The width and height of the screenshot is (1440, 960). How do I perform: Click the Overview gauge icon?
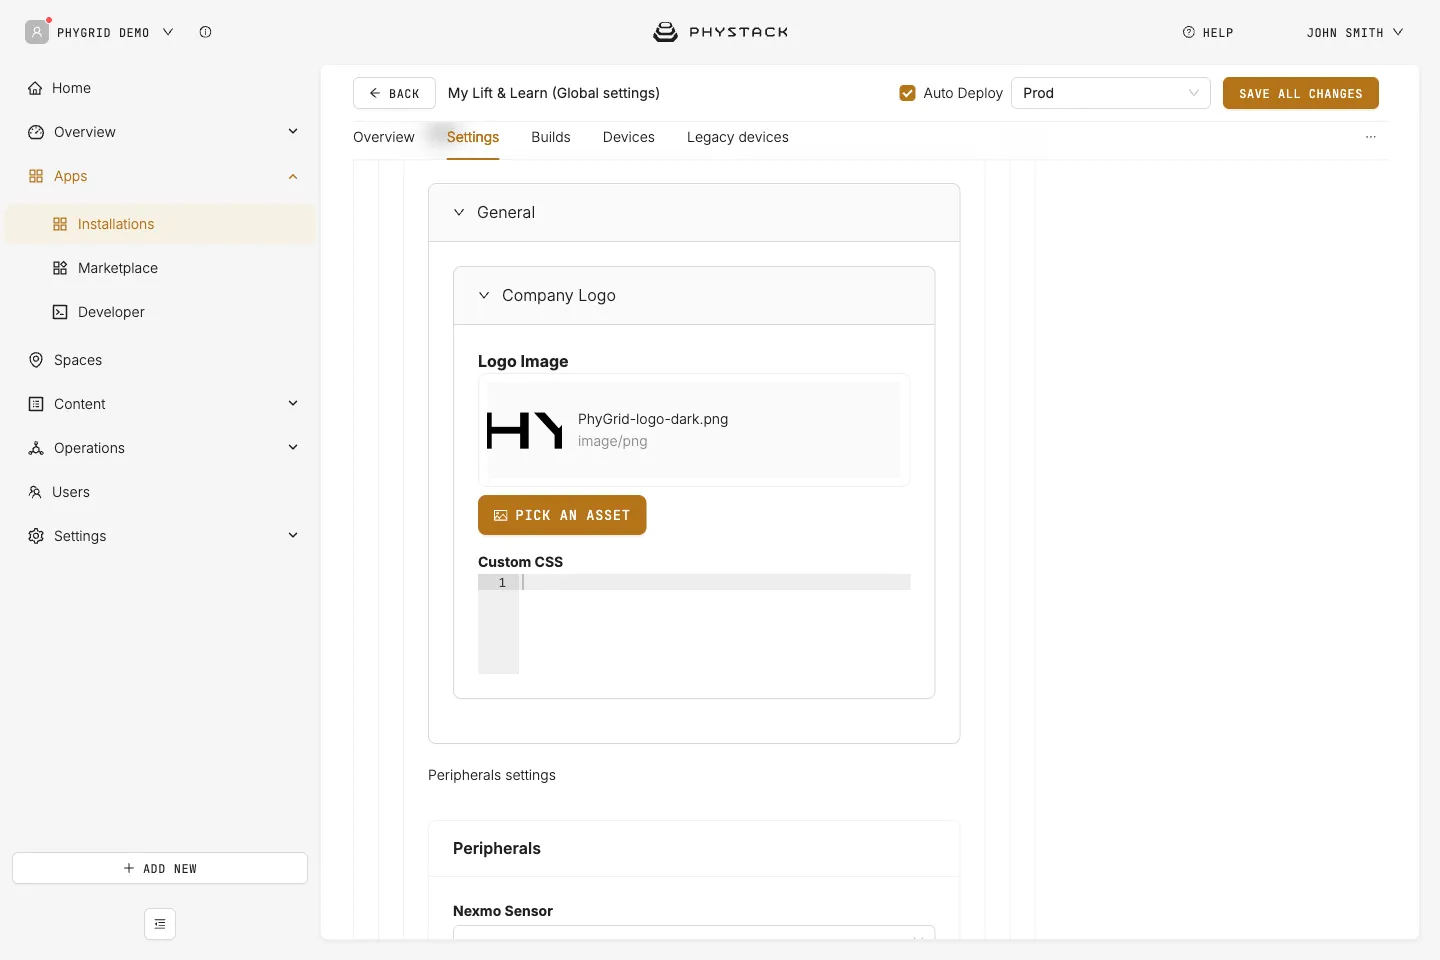(x=36, y=132)
